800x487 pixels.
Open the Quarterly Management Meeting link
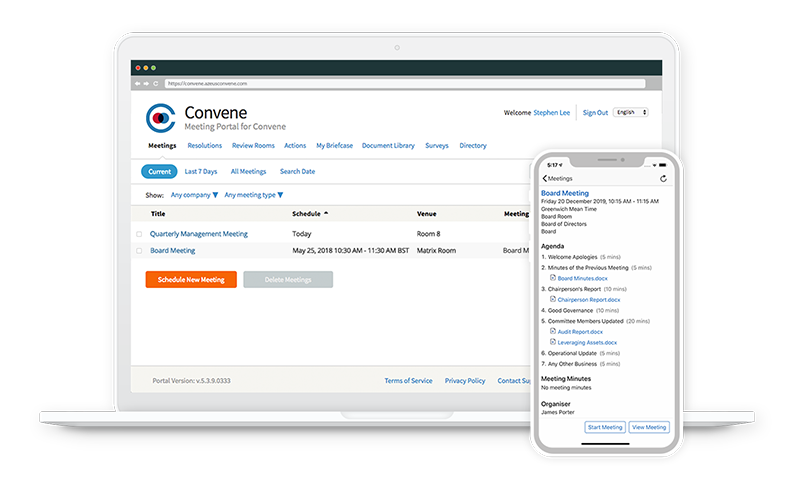click(198, 234)
